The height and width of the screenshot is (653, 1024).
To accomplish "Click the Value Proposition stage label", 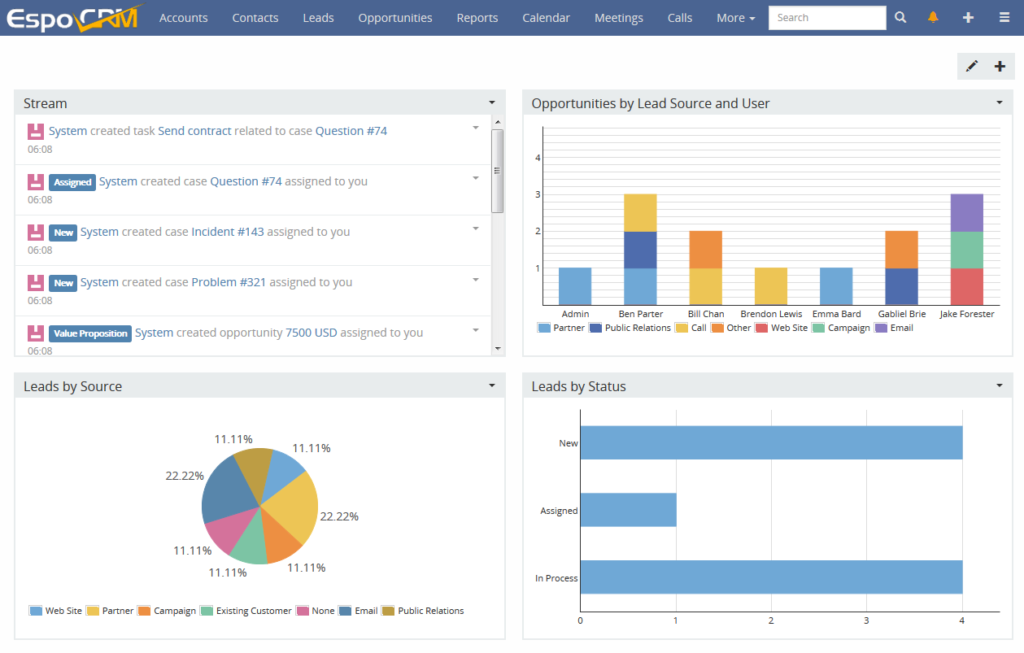I will click(x=90, y=334).
